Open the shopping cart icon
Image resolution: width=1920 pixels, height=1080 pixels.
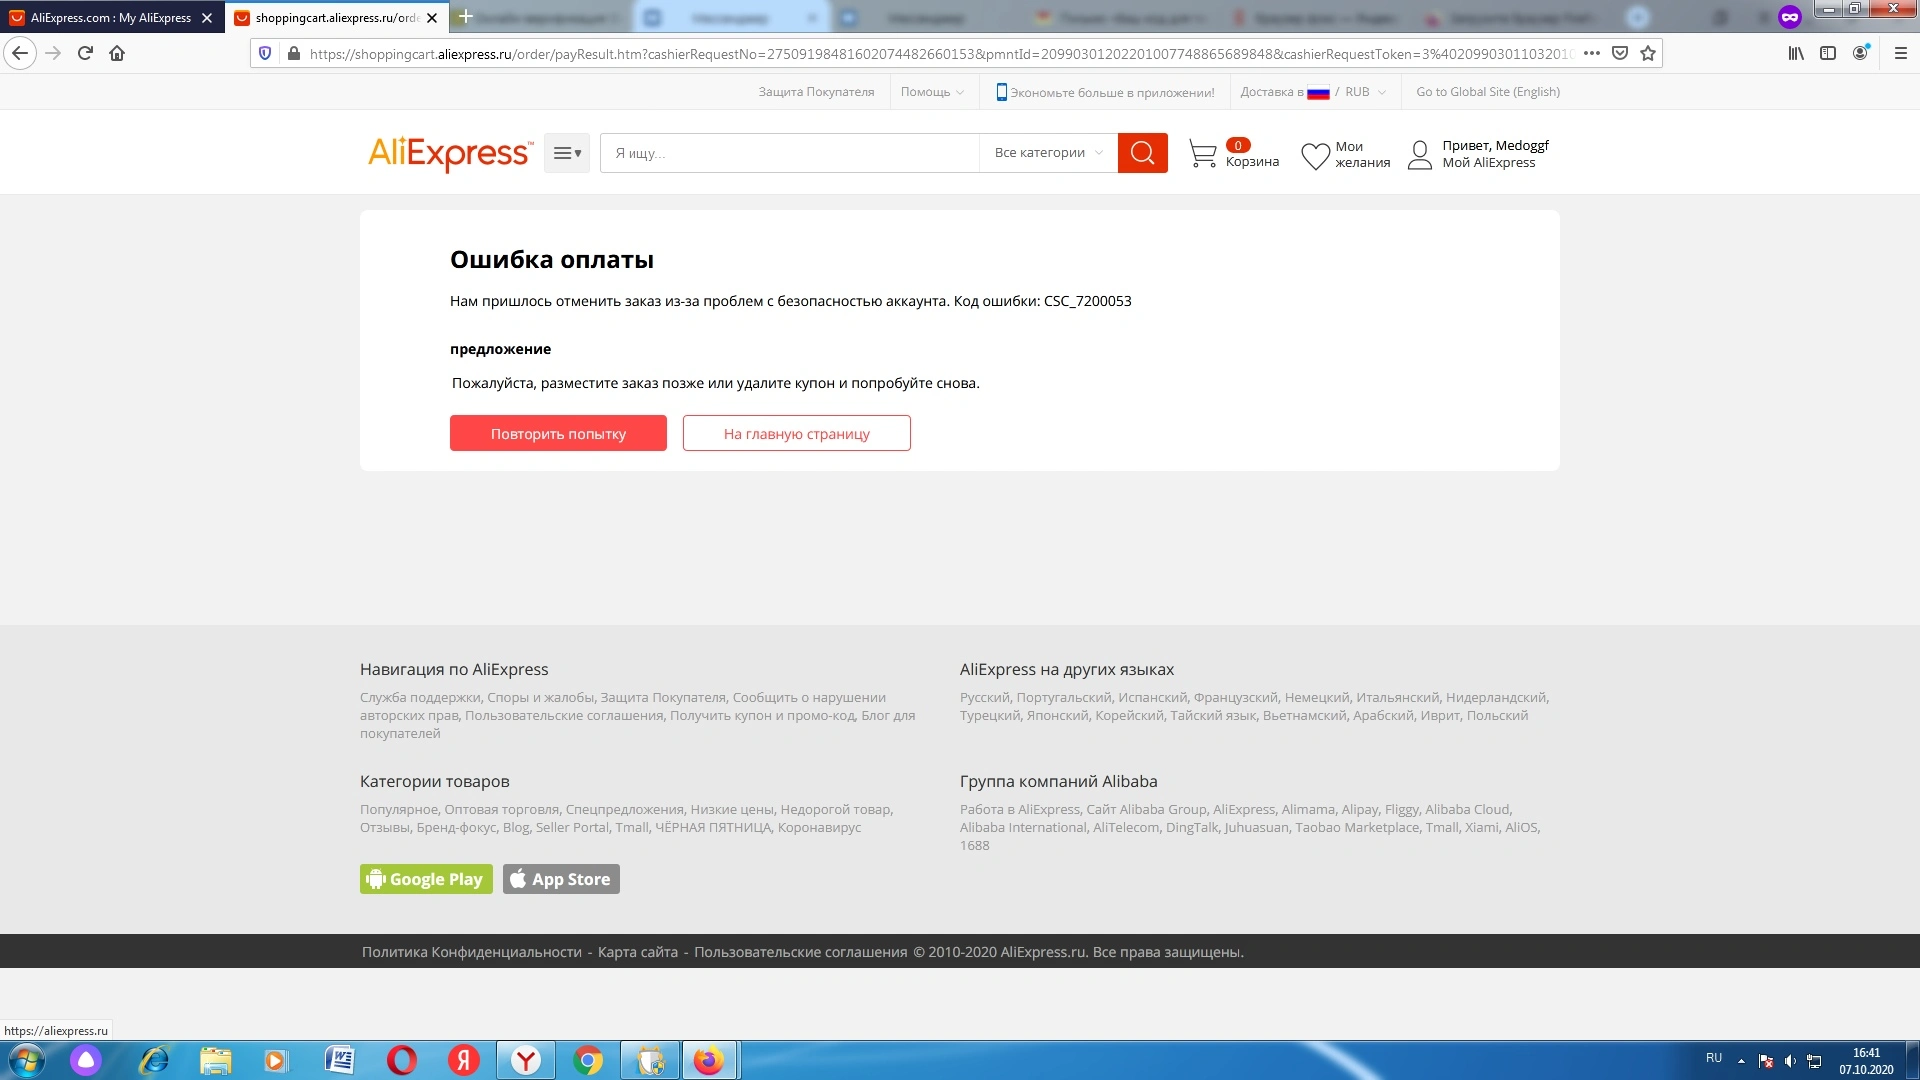pyautogui.click(x=1202, y=154)
